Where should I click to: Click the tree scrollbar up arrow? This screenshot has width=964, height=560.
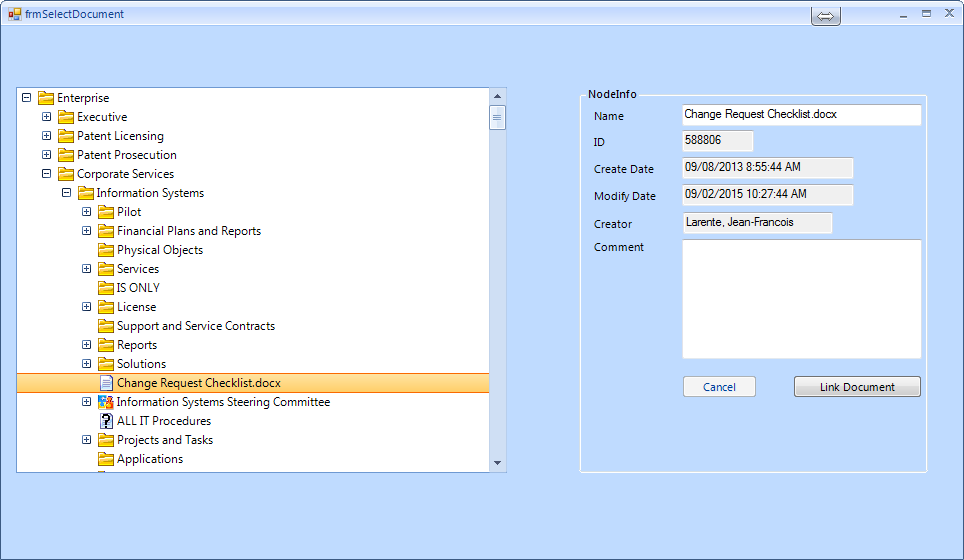coord(497,96)
